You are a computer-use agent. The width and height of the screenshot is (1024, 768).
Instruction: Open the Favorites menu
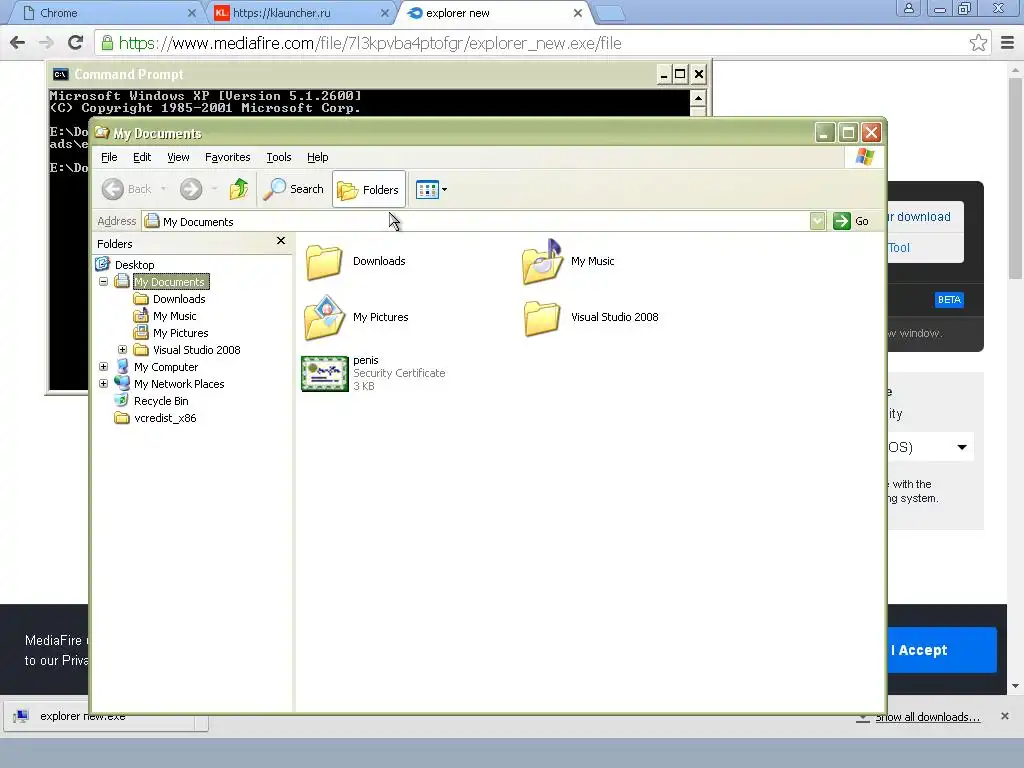(x=227, y=157)
